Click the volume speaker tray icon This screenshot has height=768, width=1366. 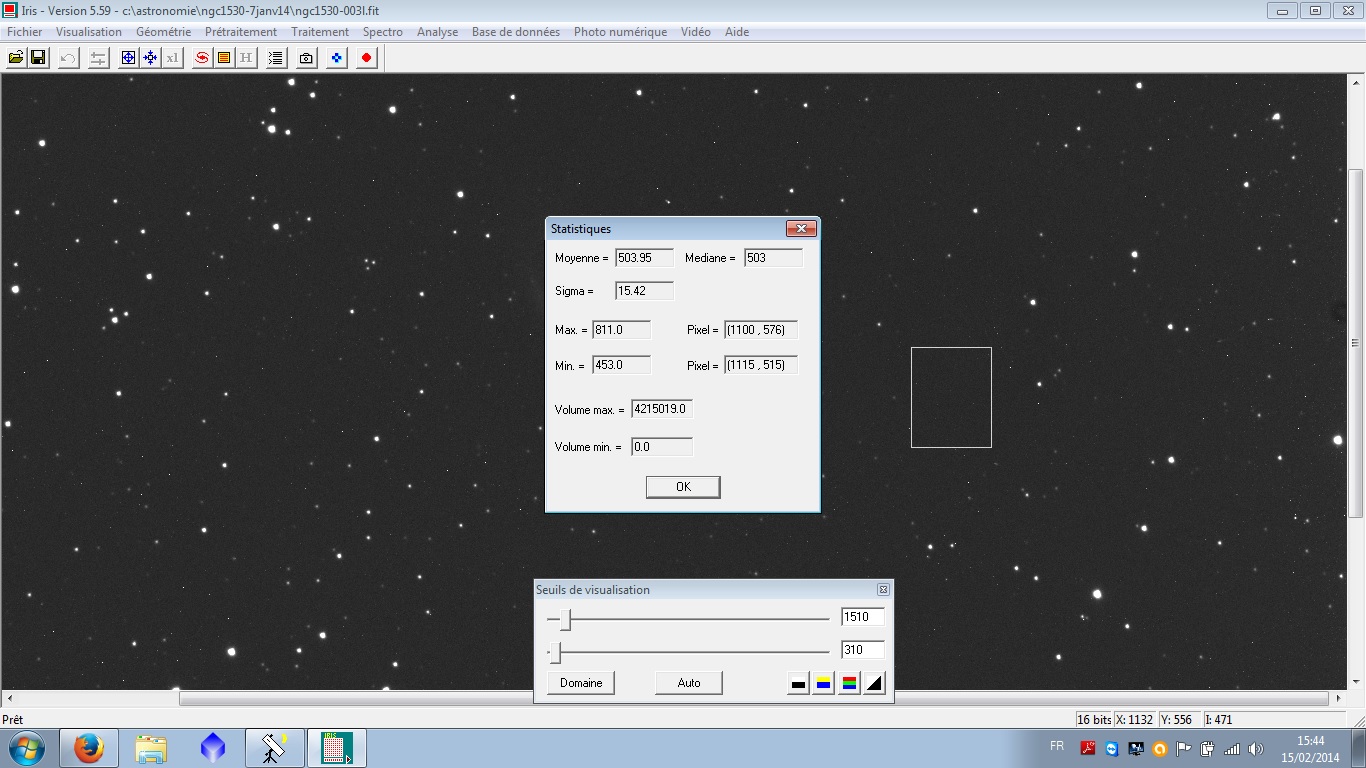click(x=1256, y=748)
